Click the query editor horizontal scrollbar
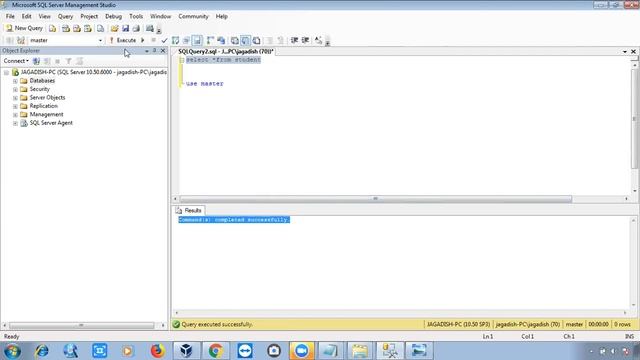Screen dimensions: 640x360 pyautogui.click(x=375, y=199)
